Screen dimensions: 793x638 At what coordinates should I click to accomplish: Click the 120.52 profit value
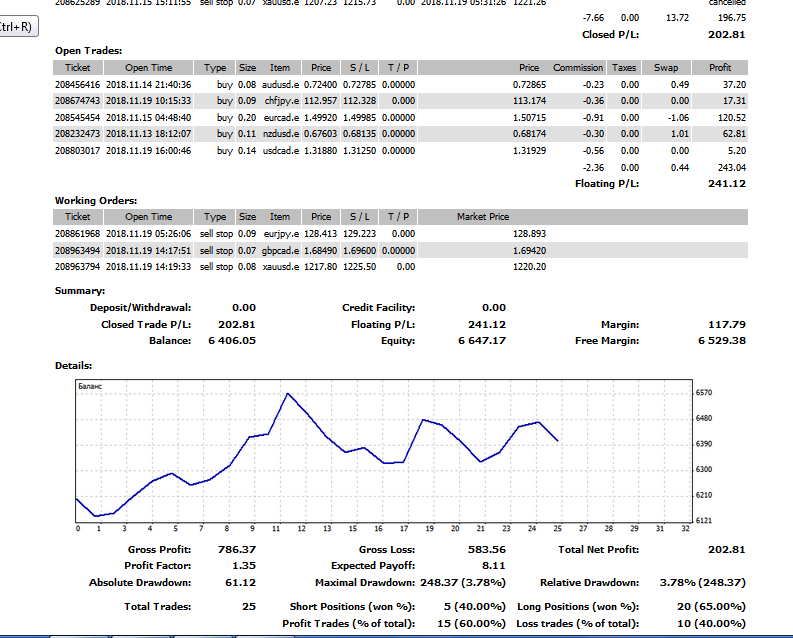point(731,117)
